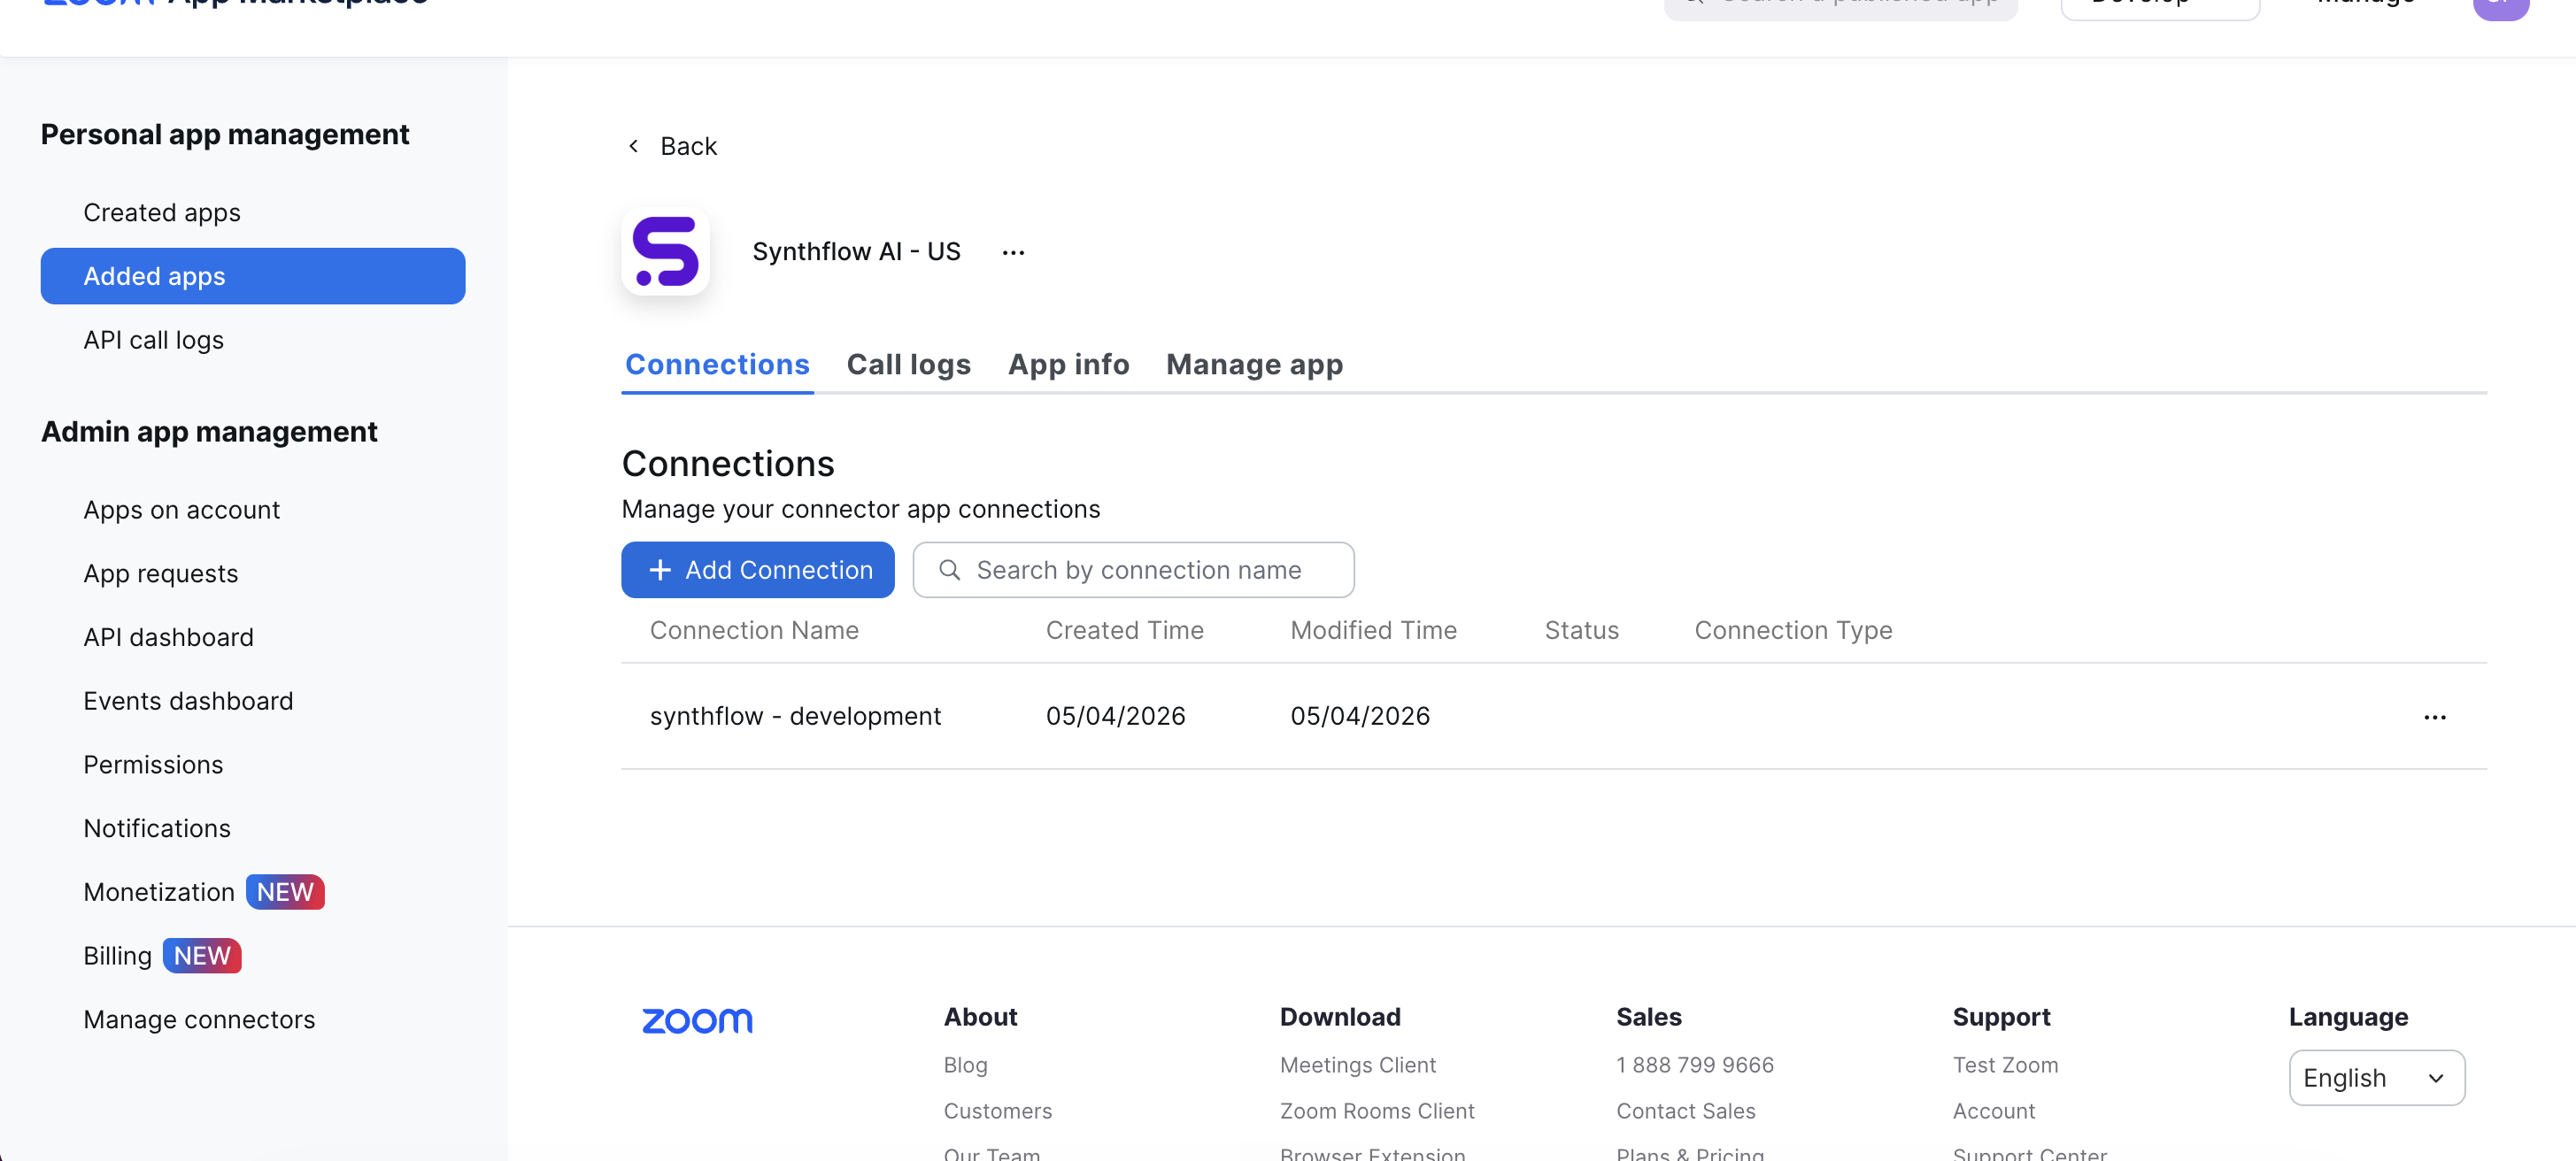2576x1161 pixels.
Task: Select Added apps in the sidebar
Action: click(x=253, y=276)
